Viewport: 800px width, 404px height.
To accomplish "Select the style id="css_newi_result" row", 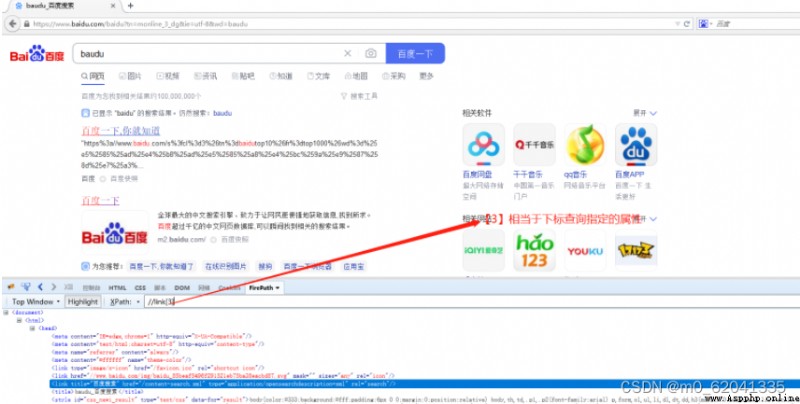I will (424, 399).
